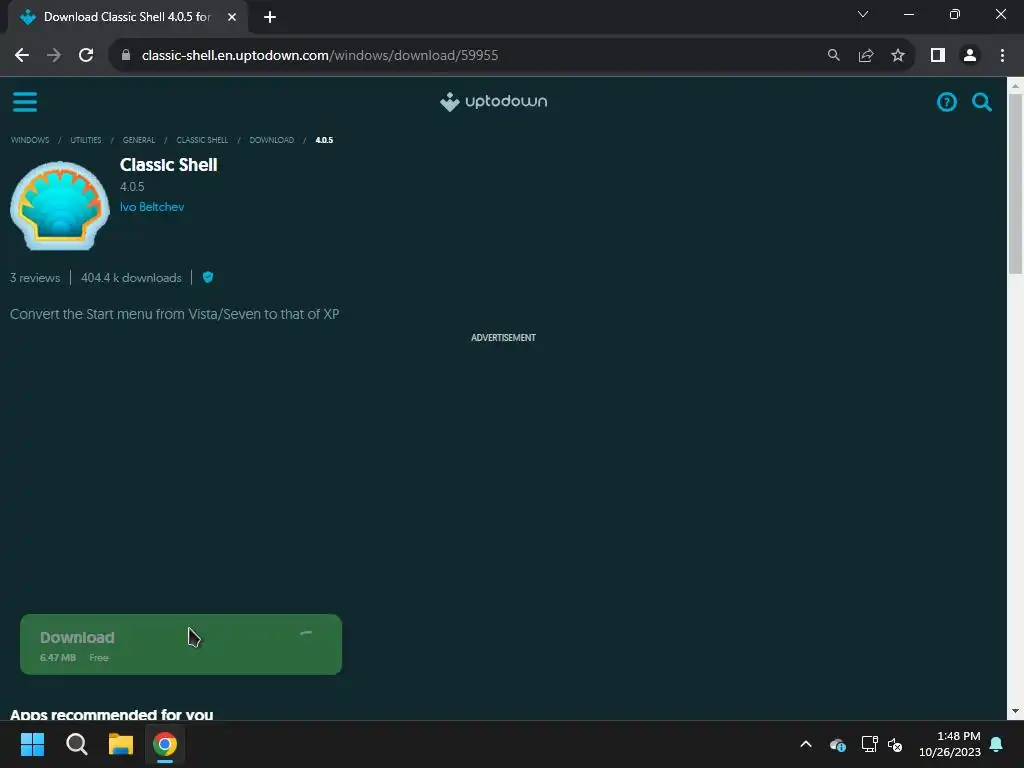Viewport: 1024px width, 768px height.
Task: Click the Classic Shell title heading
Action: 168,165
